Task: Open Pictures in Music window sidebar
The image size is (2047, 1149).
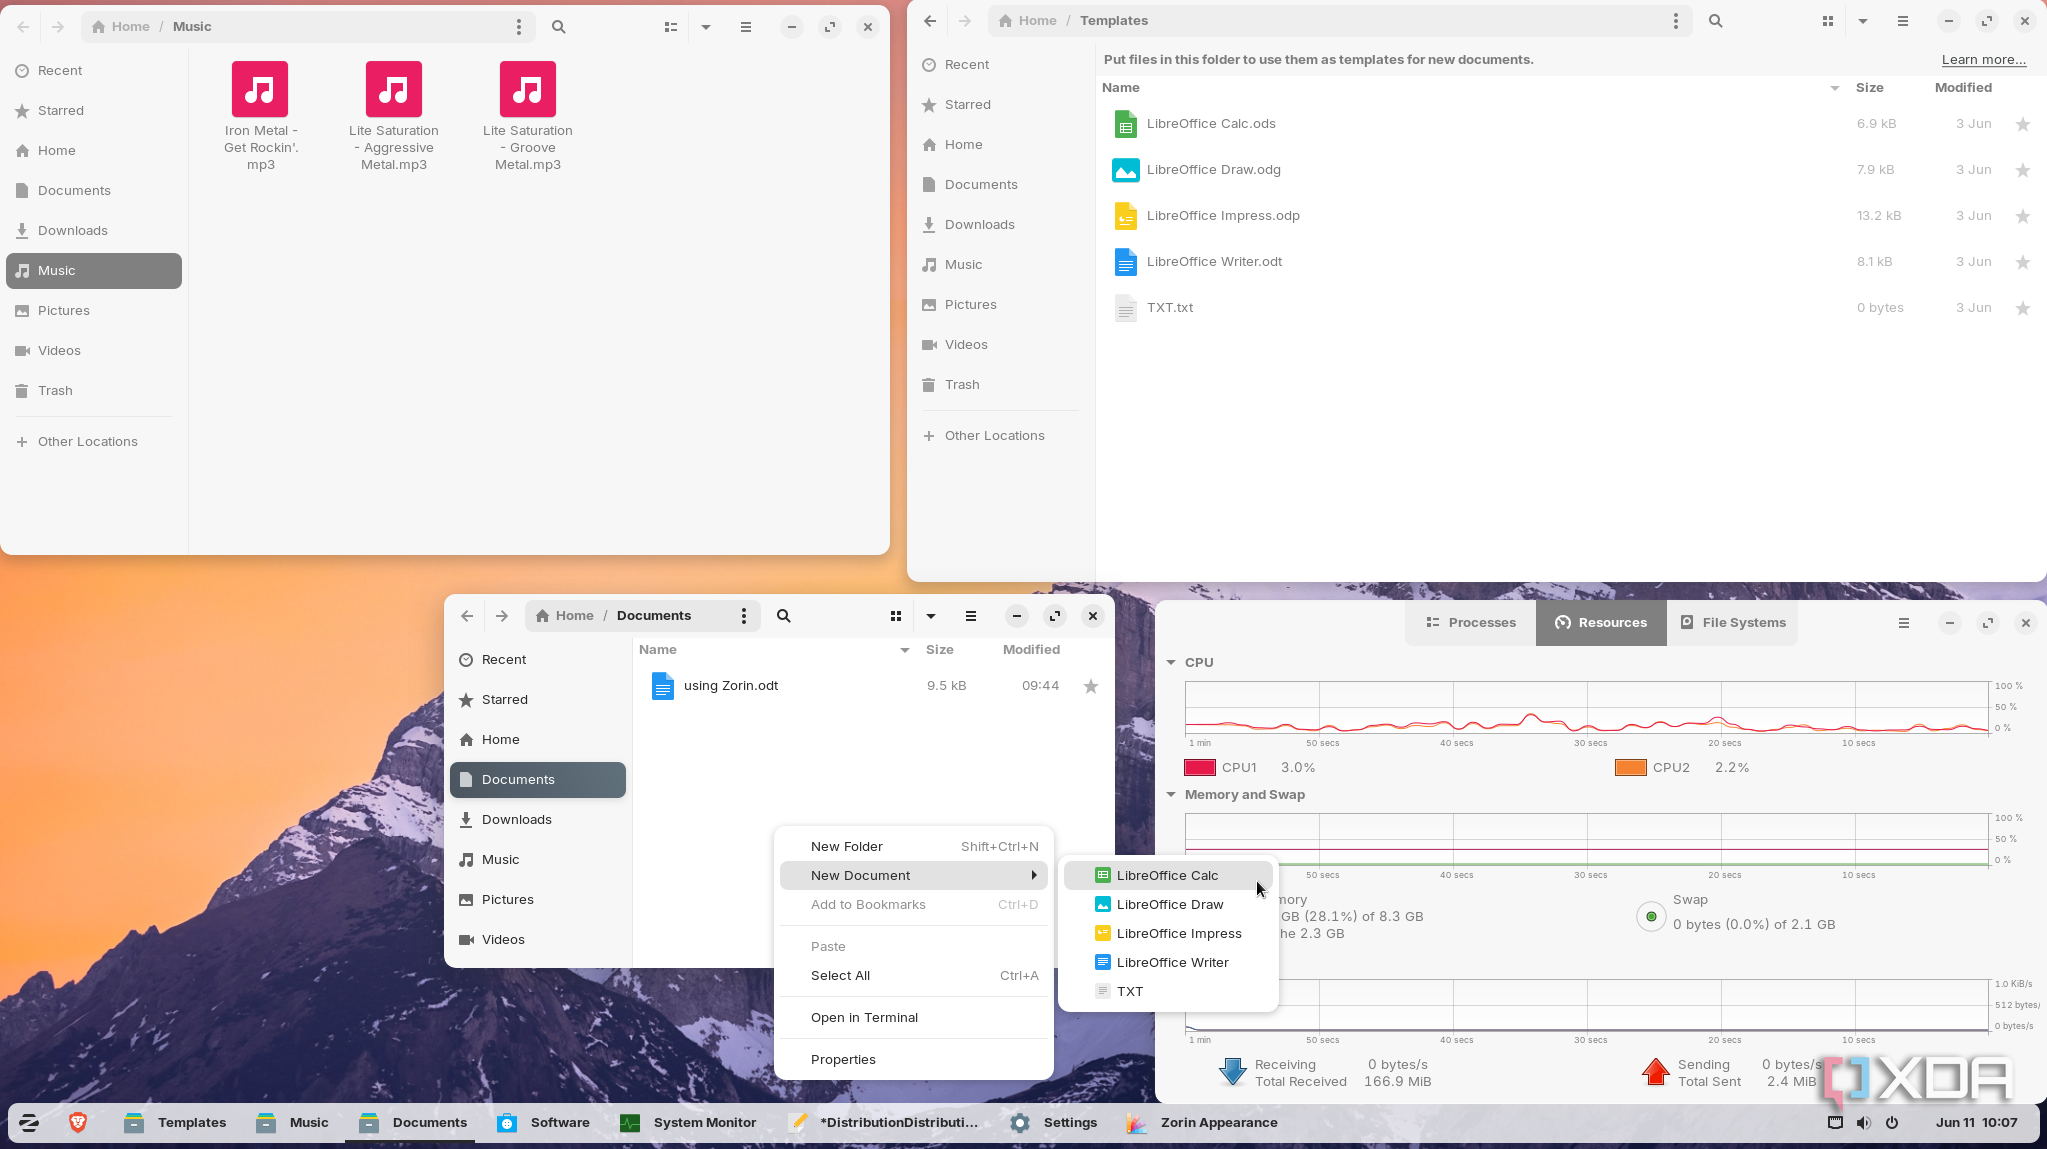Action: [94, 311]
